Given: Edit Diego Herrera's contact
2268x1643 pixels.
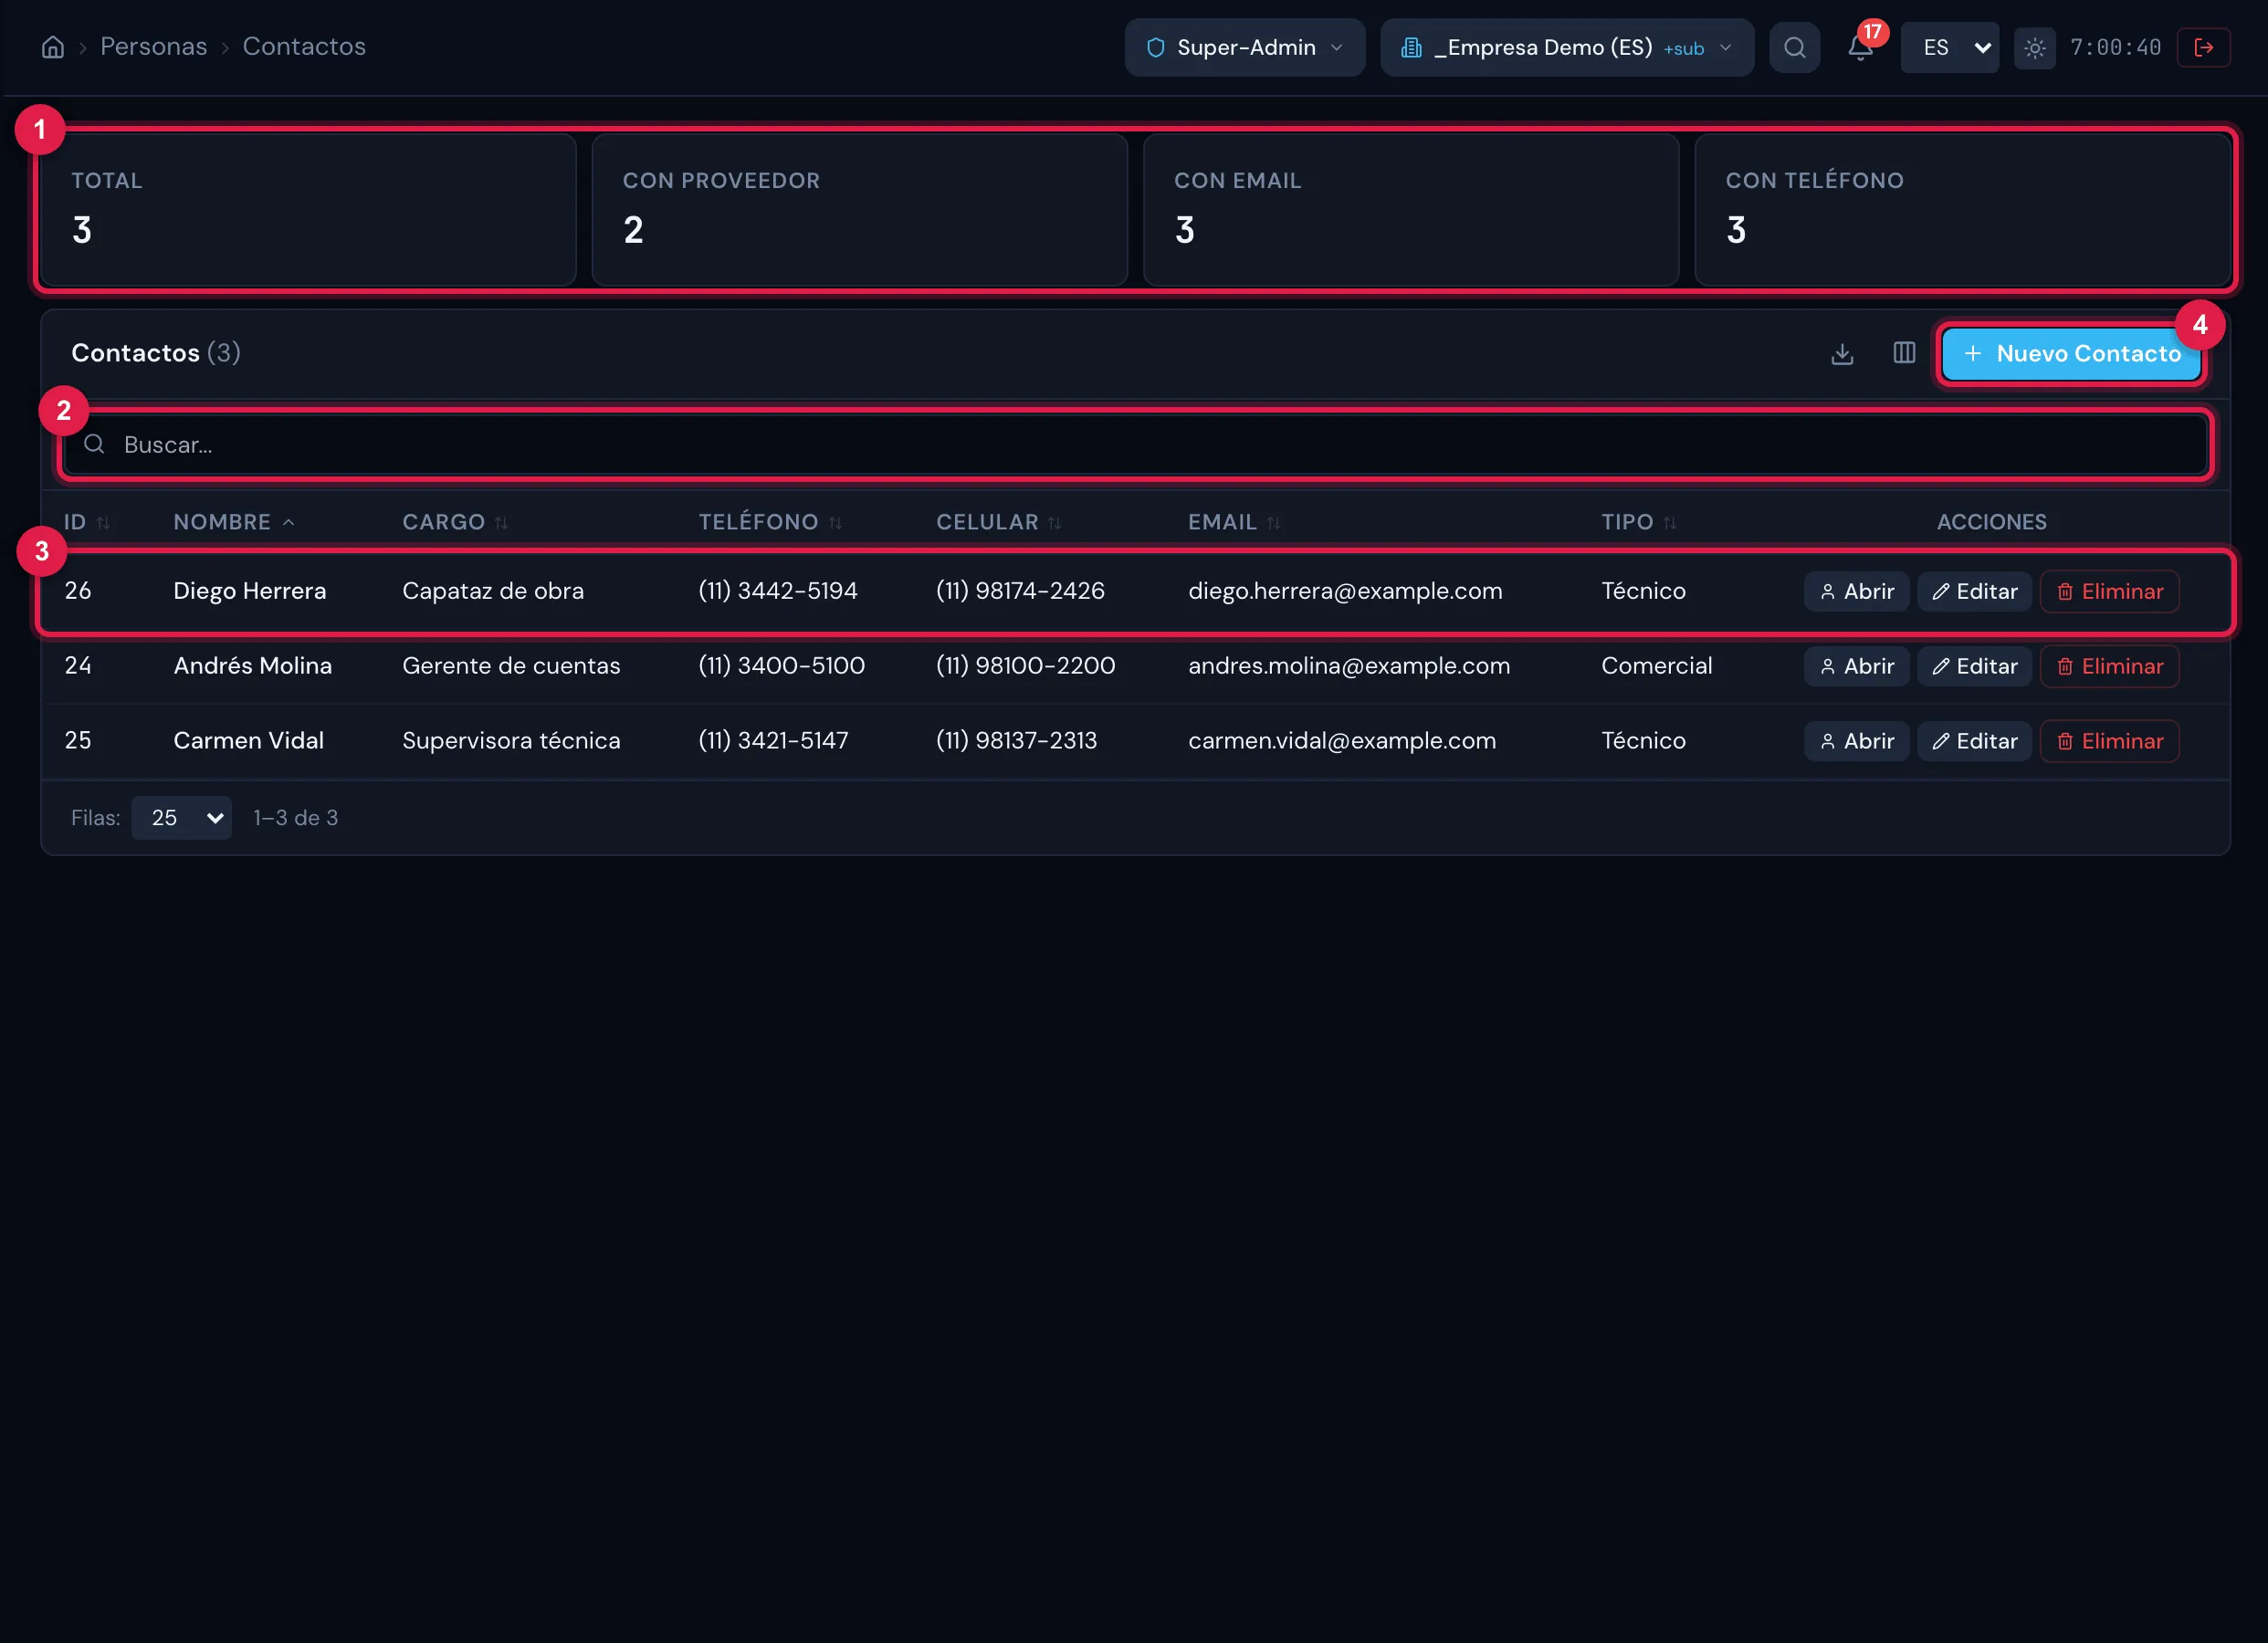Looking at the screenshot, I should [1974, 591].
